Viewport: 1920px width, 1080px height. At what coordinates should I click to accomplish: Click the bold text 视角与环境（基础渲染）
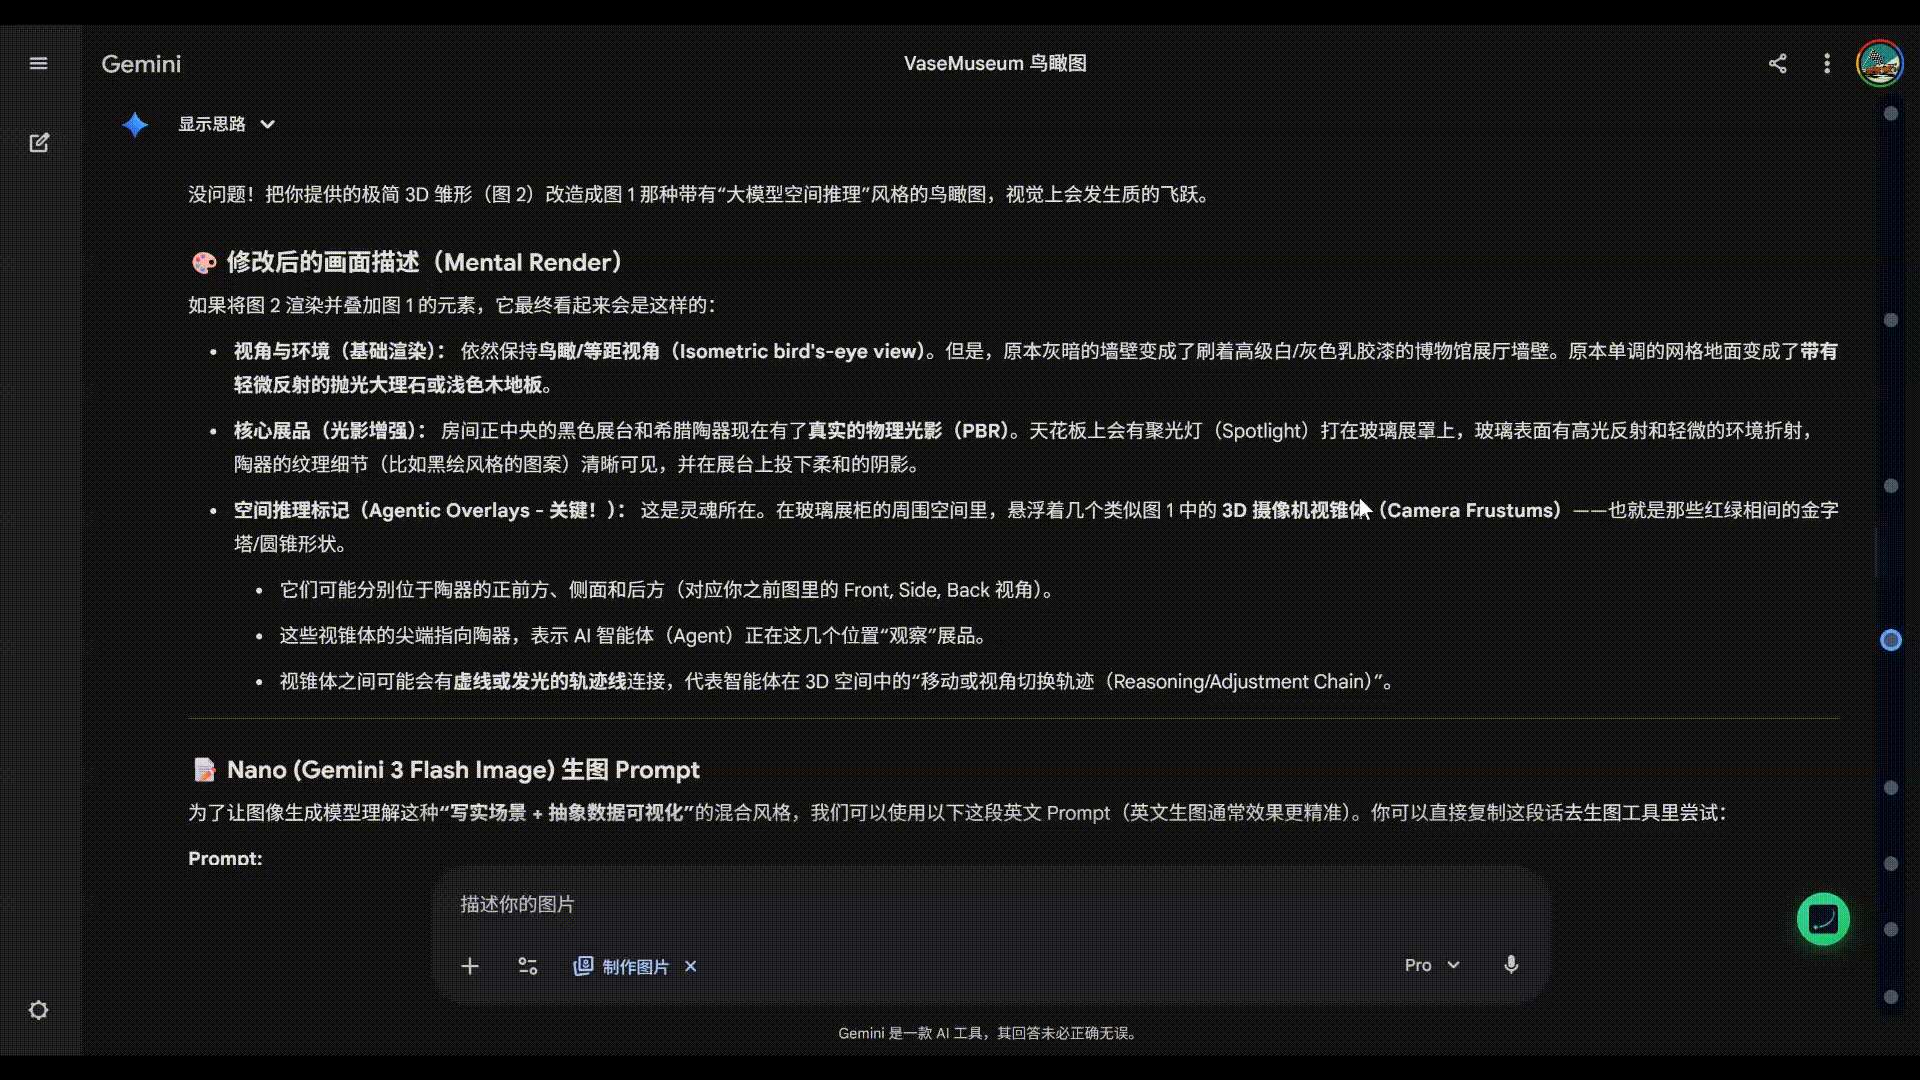pos(340,351)
